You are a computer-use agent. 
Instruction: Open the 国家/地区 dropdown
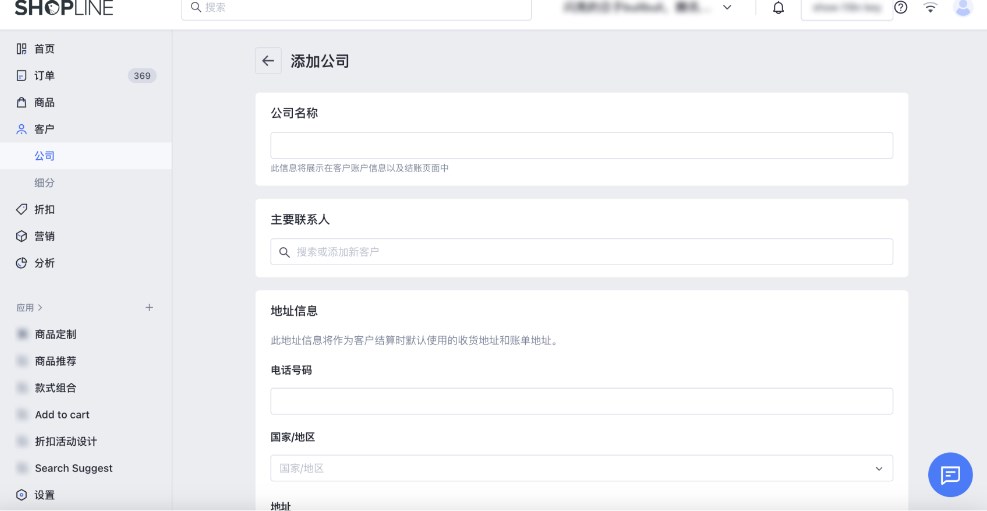582,468
